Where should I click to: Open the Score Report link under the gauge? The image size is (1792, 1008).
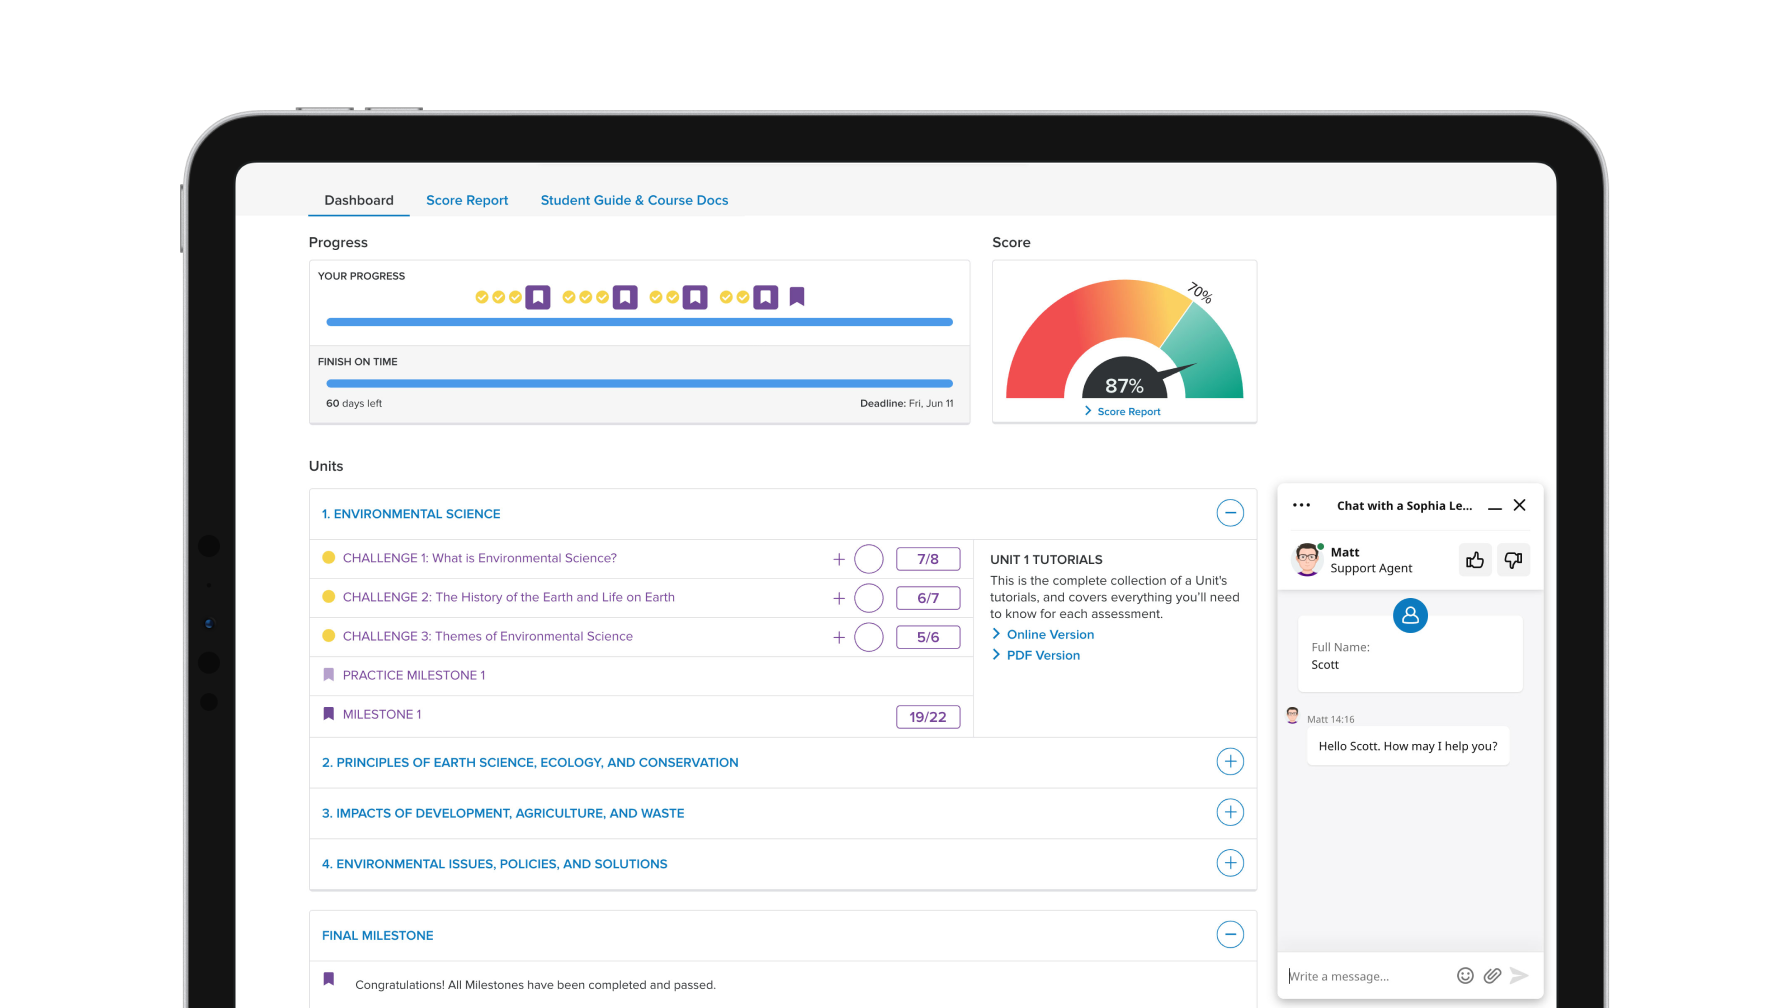point(1123,412)
